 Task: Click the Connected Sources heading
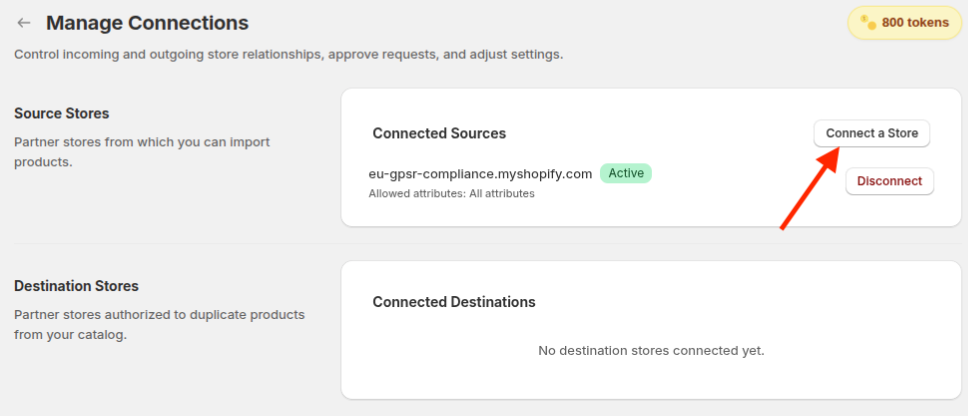pos(439,133)
